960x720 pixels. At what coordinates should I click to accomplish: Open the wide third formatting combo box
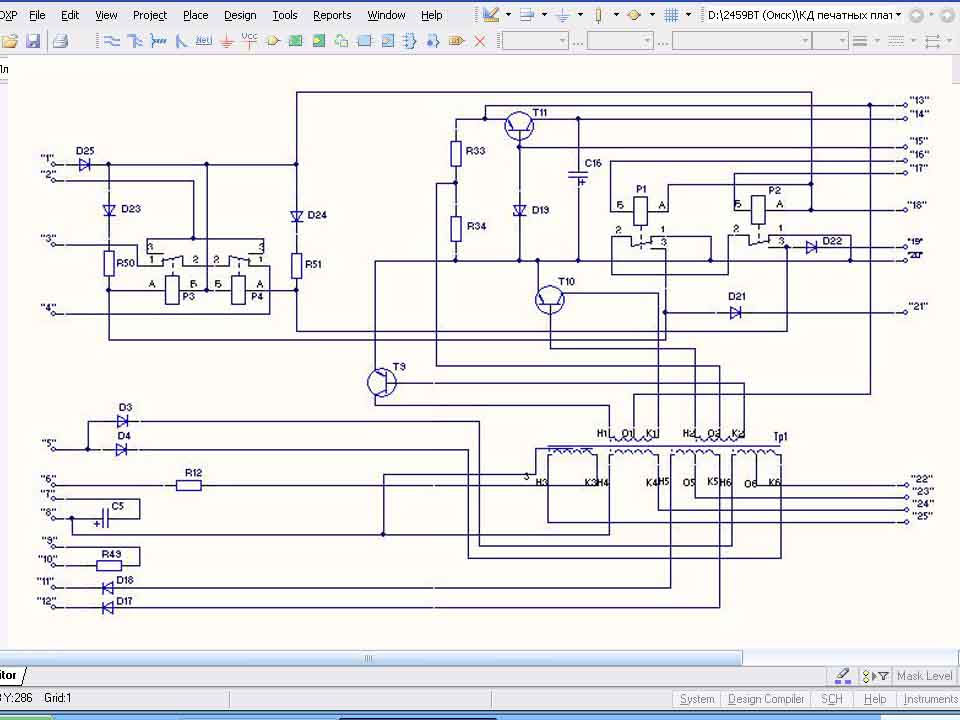[x=741, y=41]
